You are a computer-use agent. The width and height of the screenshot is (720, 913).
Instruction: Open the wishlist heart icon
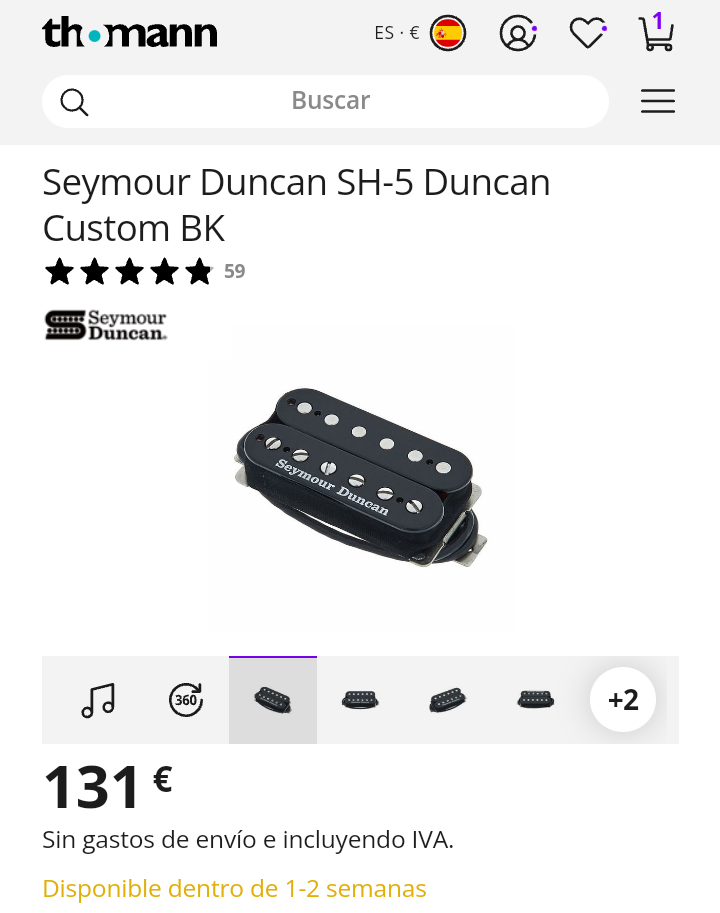(588, 33)
